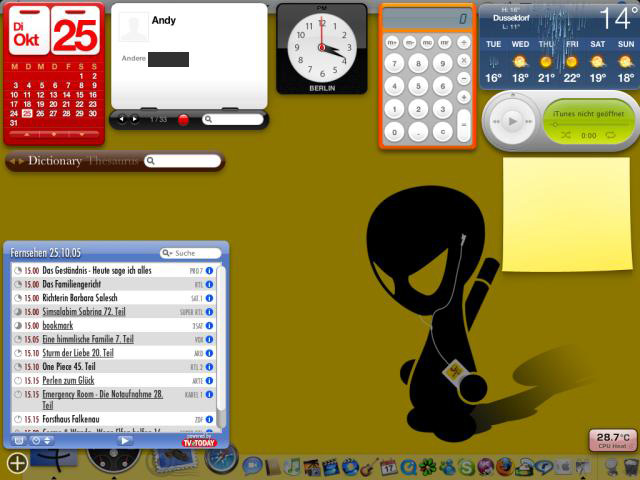Image resolution: width=640 pixels, height=480 pixels.
Task: Click the Safari compass icon in Dock
Action: tap(221, 459)
